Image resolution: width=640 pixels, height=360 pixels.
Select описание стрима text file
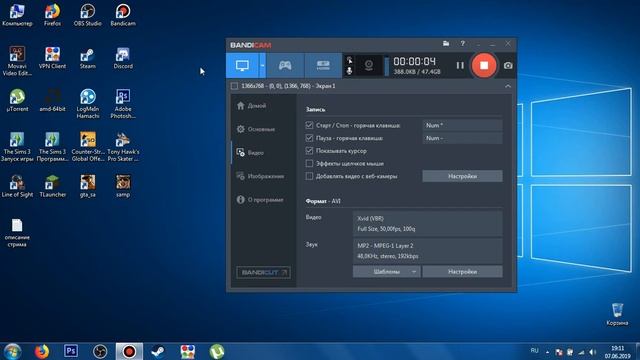click(17, 233)
